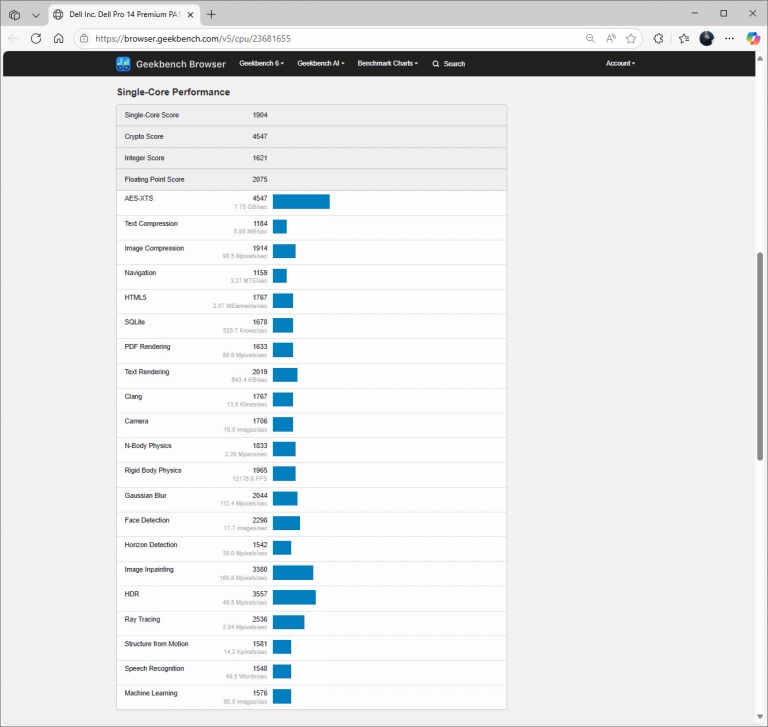Select the Crypto Score row label

(144, 137)
